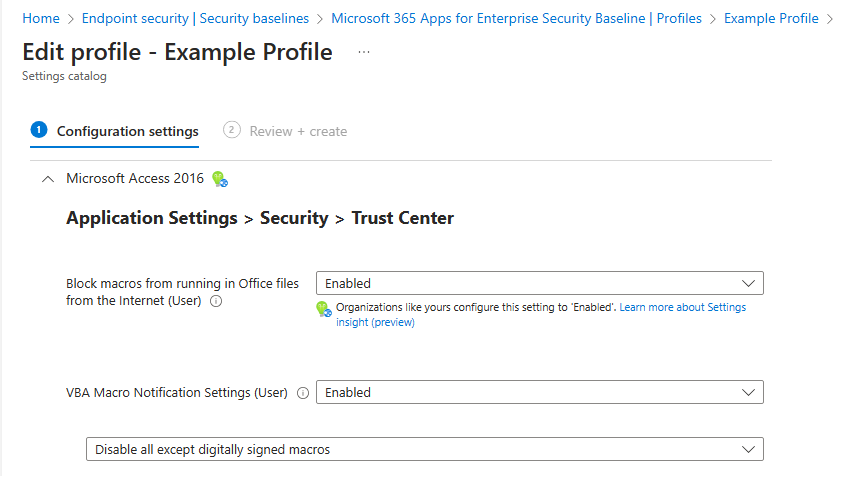Screen dimensions: 845x485
Task: Open the ellipsis more options beside title
Action: coord(364,53)
